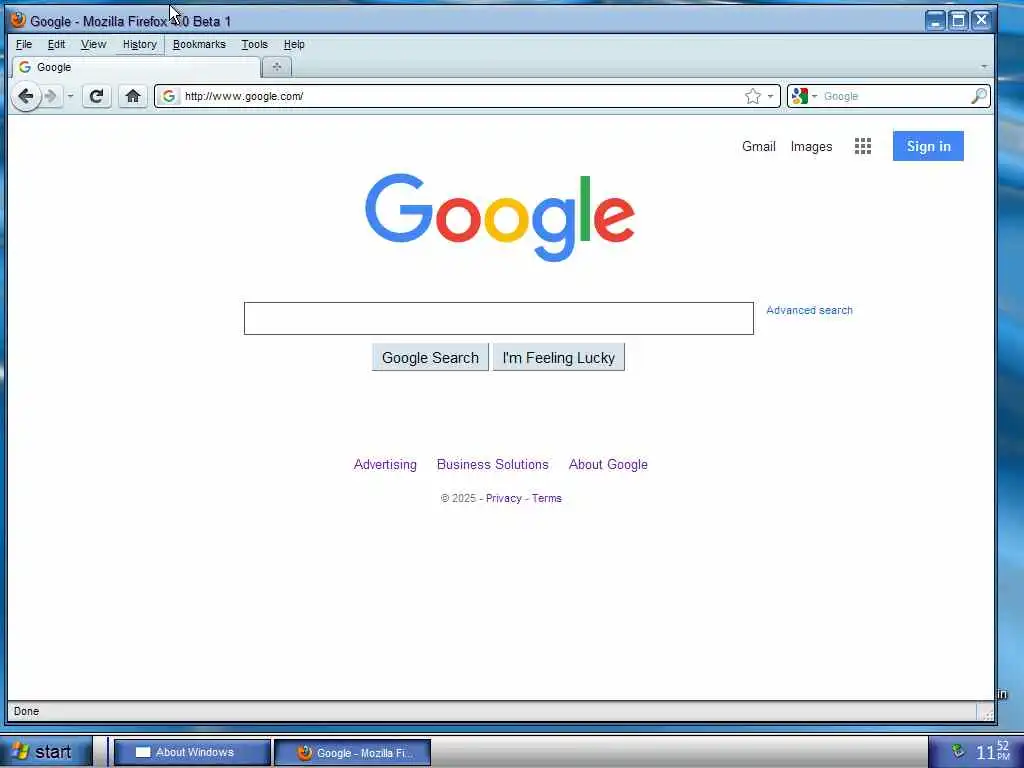Open the Privacy link

pos(504,498)
